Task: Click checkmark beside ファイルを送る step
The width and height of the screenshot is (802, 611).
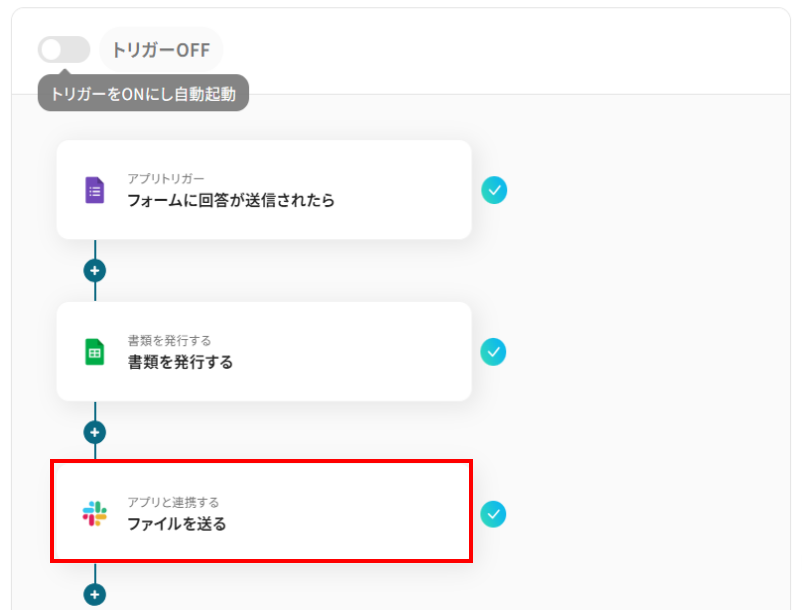Action: point(493,514)
